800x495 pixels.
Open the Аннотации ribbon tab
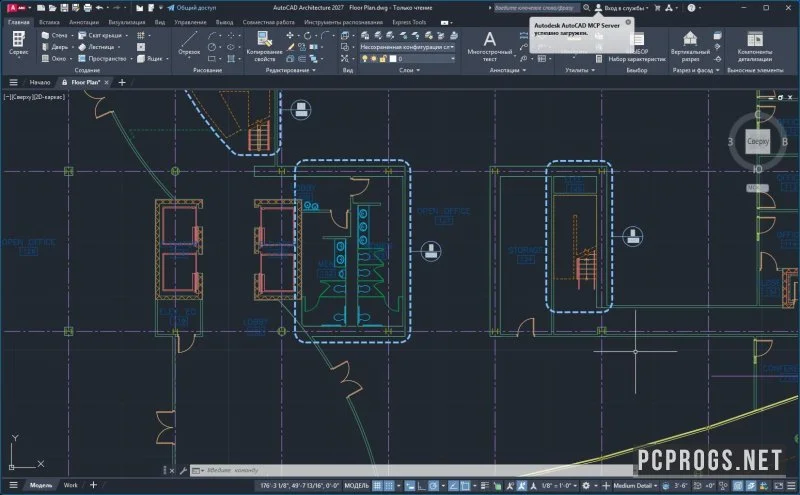(x=84, y=22)
